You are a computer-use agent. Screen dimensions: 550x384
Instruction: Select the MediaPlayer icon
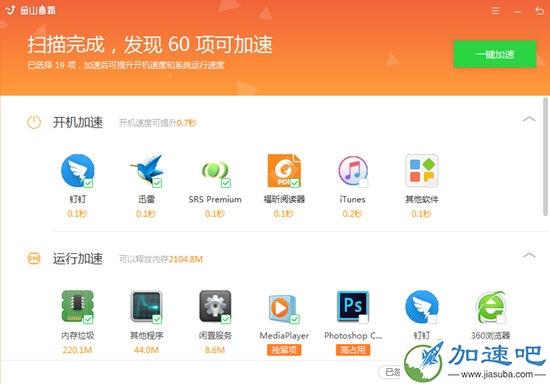[284, 308]
